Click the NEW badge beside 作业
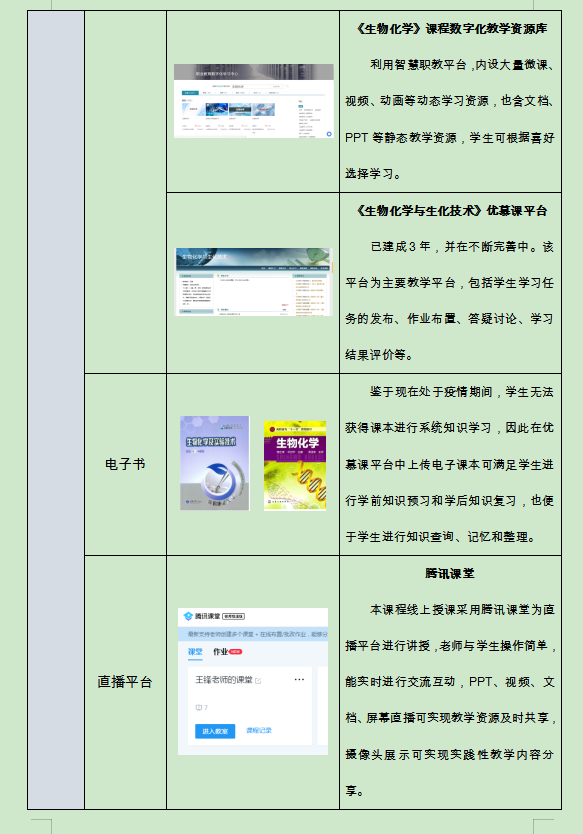The width and height of the screenshot is (583, 834). (235, 652)
